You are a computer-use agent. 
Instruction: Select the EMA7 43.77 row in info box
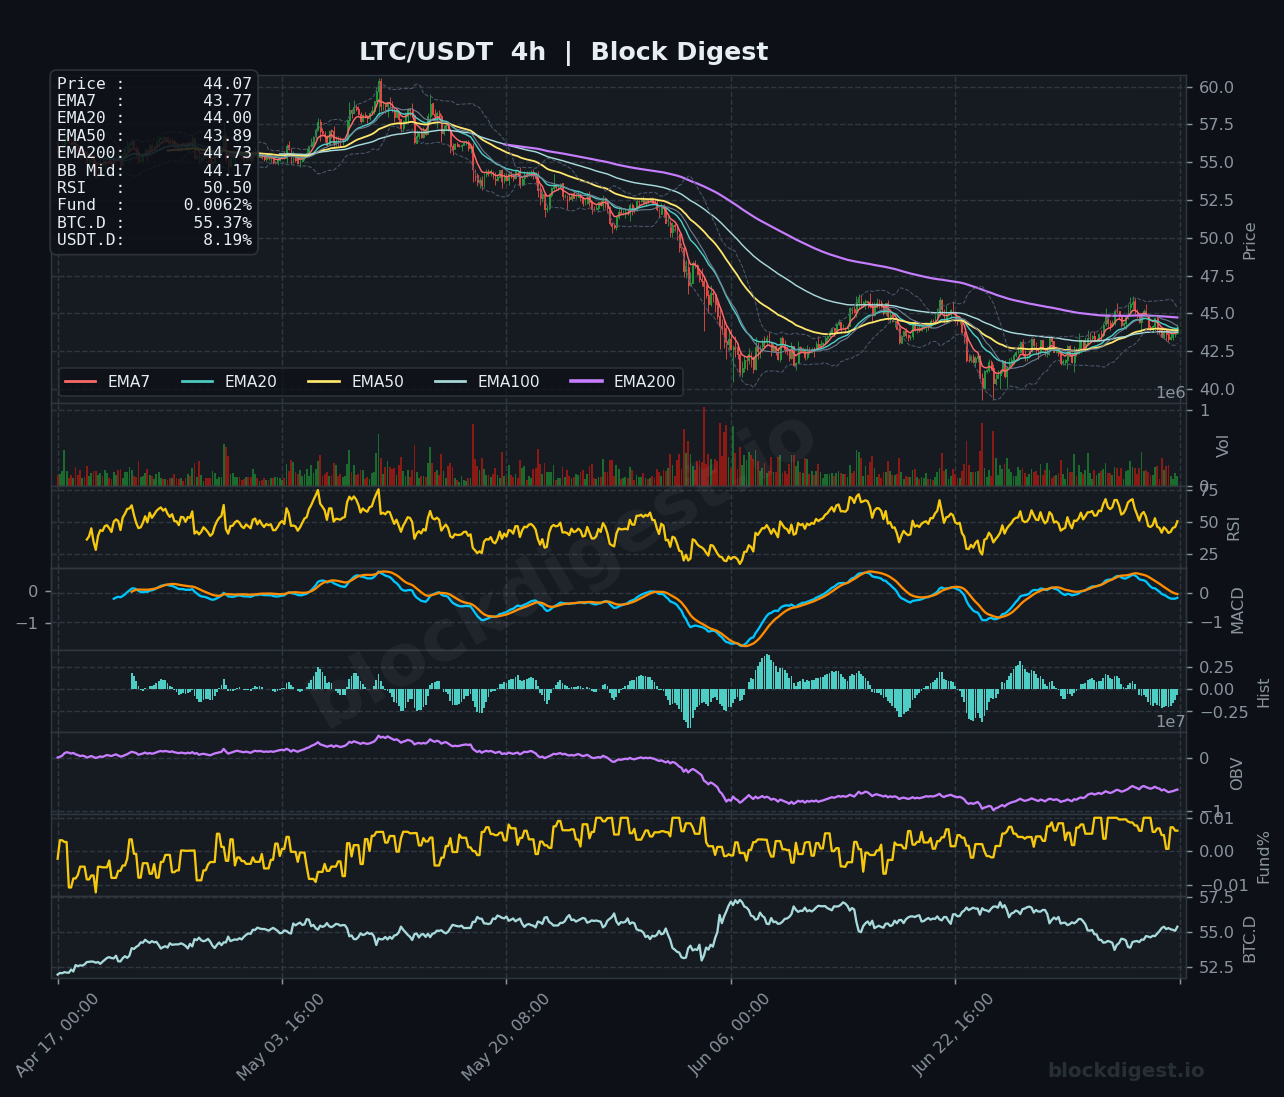click(154, 101)
